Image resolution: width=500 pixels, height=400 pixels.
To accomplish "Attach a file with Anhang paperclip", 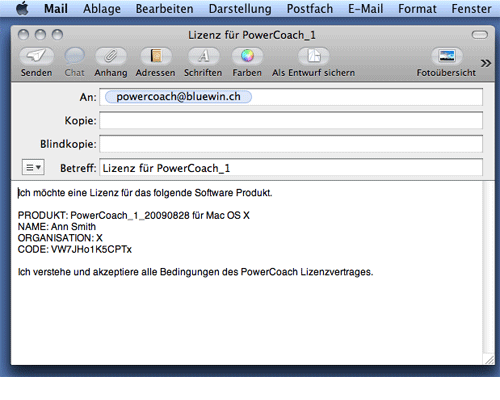I will coord(111,56).
